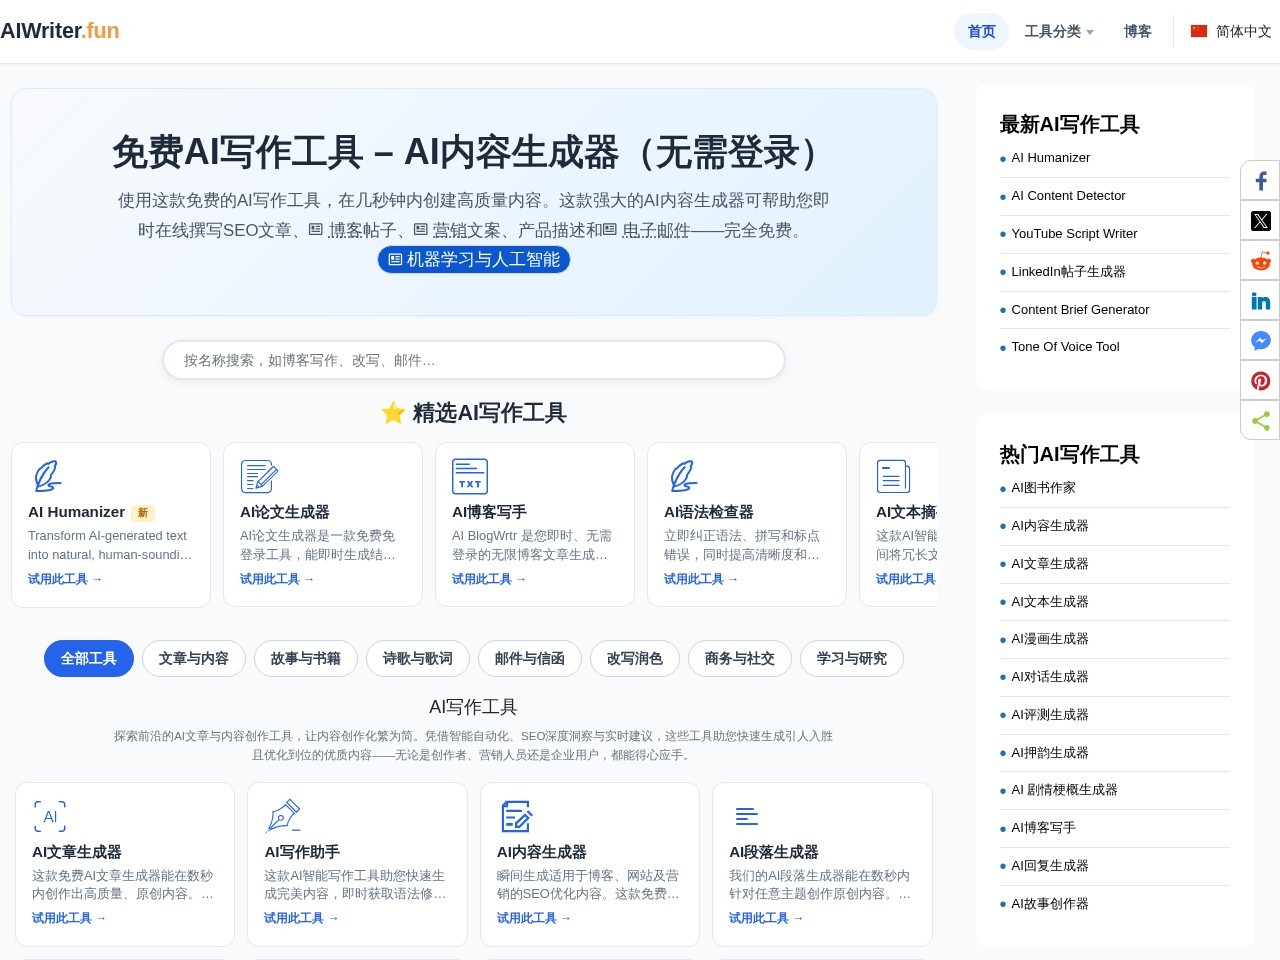Screen dimensions: 1280x960
Task: Select the 全部工具 filter tab
Action: pos(89,658)
